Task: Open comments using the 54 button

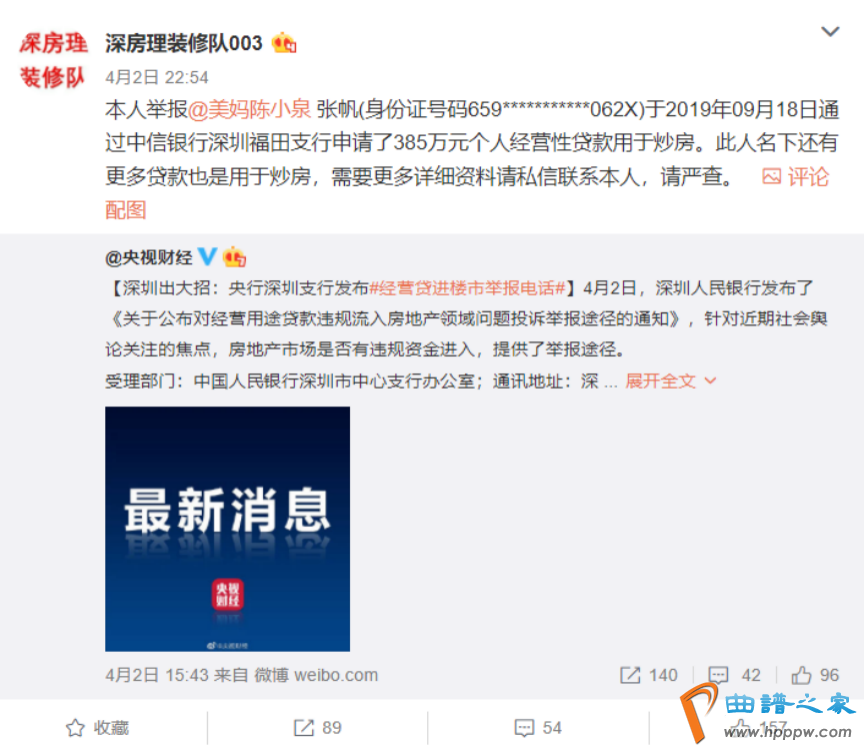Action: (538, 728)
